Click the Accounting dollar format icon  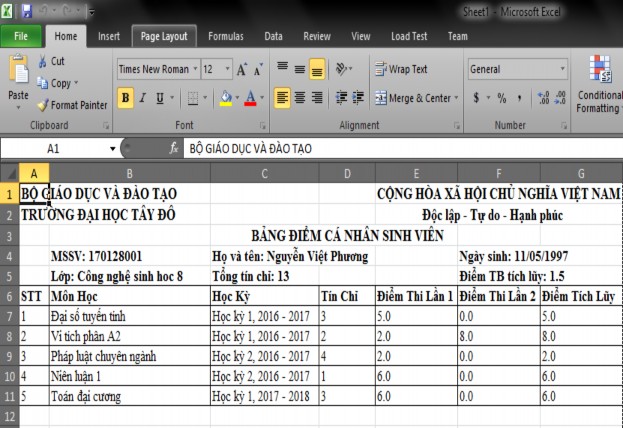[476, 98]
